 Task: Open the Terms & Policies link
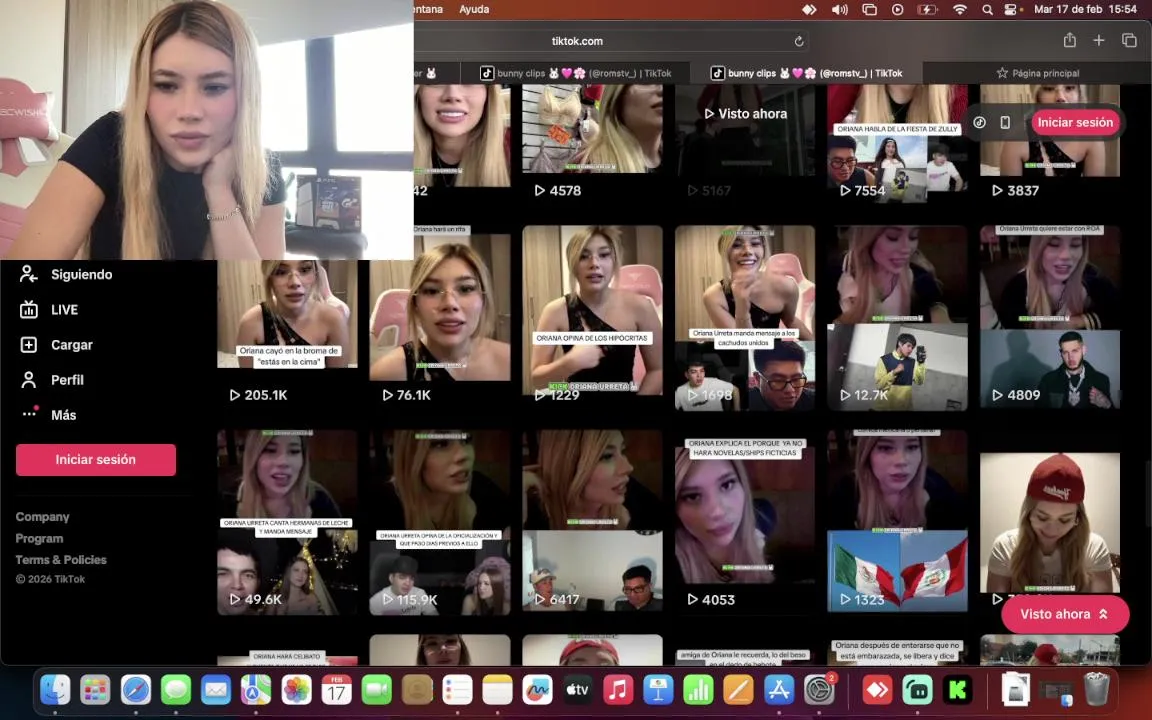[x=61, y=560]
